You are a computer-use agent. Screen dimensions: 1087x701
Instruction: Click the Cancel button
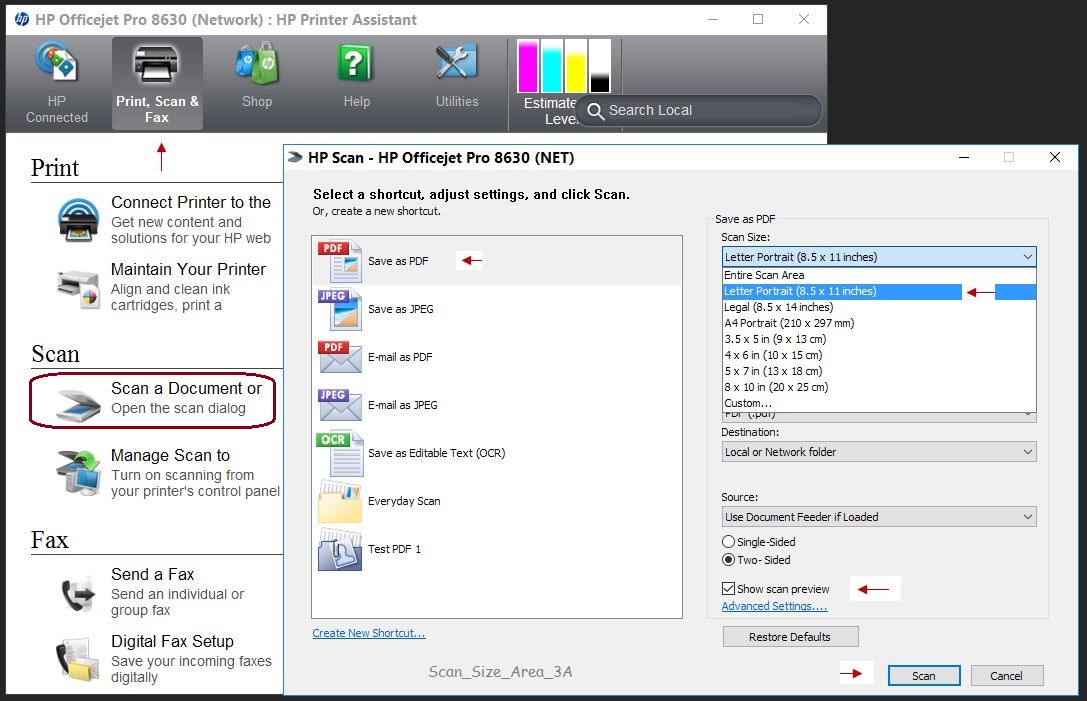pos(1007,676)
